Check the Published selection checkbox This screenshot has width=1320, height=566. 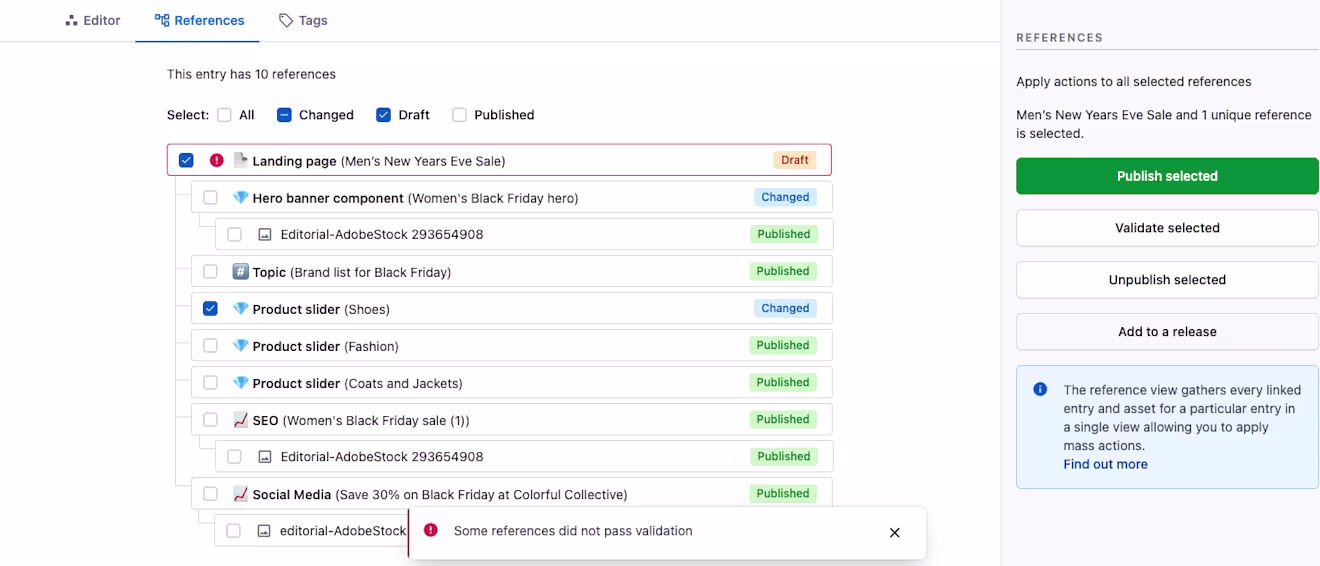click(459, 115)
